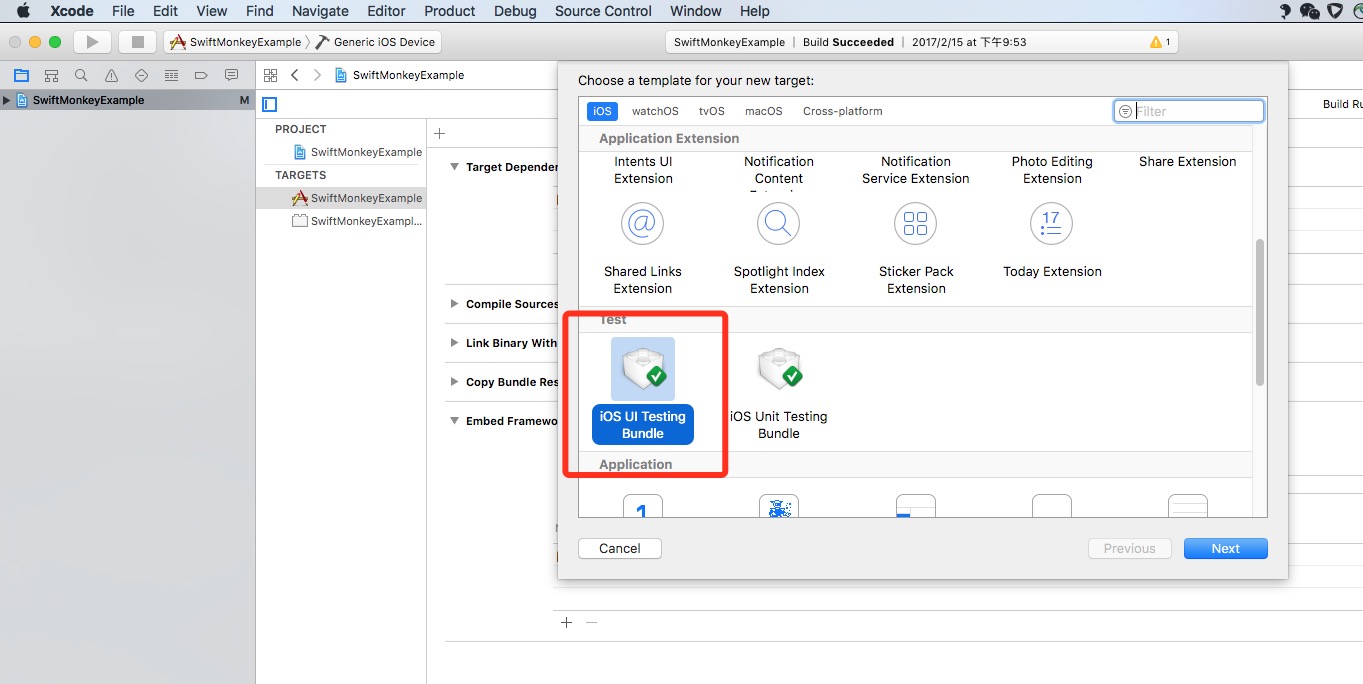The width and height of the screenshot is (1363, 684).
Task: Expand SwiftMonkeyExample project in navigator
Action: point(7,100)
